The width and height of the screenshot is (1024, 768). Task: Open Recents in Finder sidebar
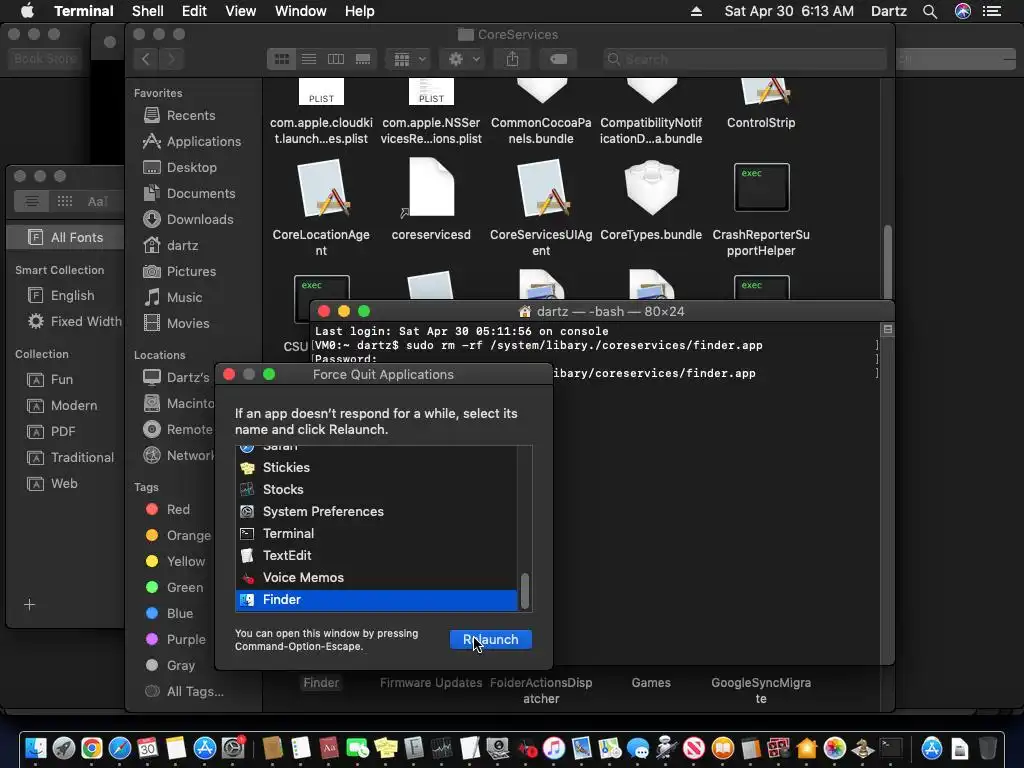tap(191, 116)
